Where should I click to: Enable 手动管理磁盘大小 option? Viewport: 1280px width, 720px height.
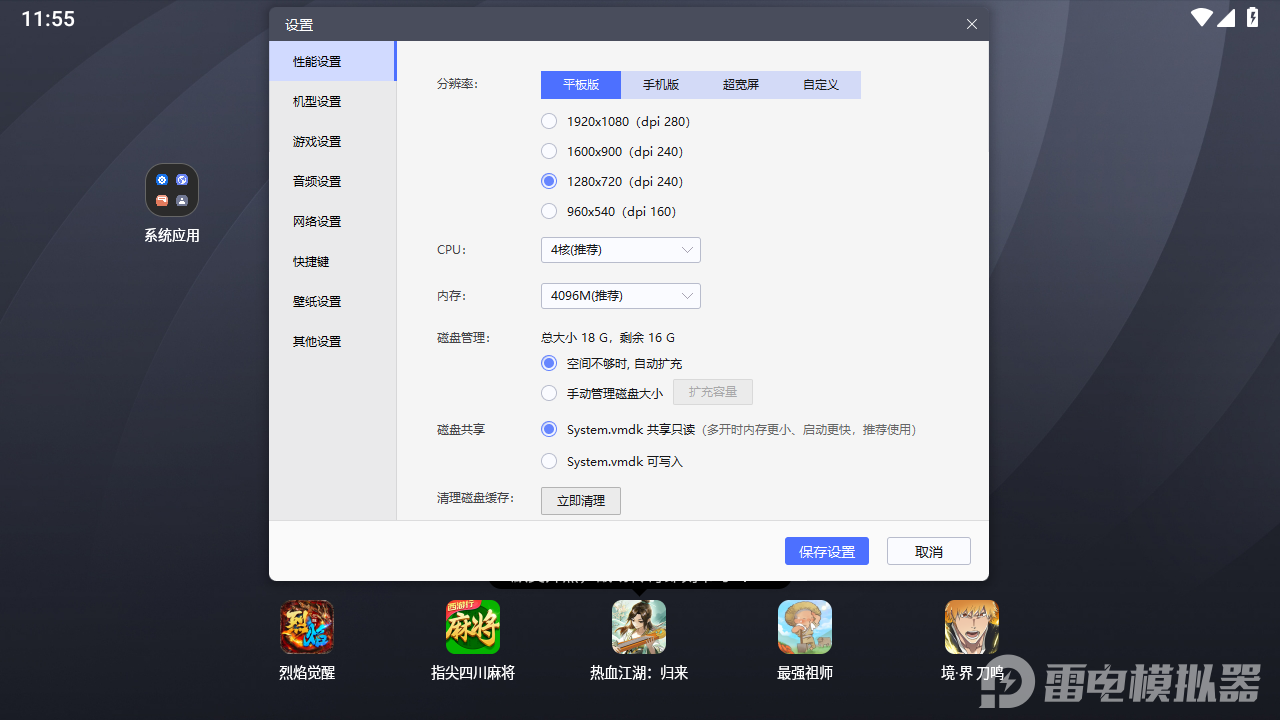549,393
